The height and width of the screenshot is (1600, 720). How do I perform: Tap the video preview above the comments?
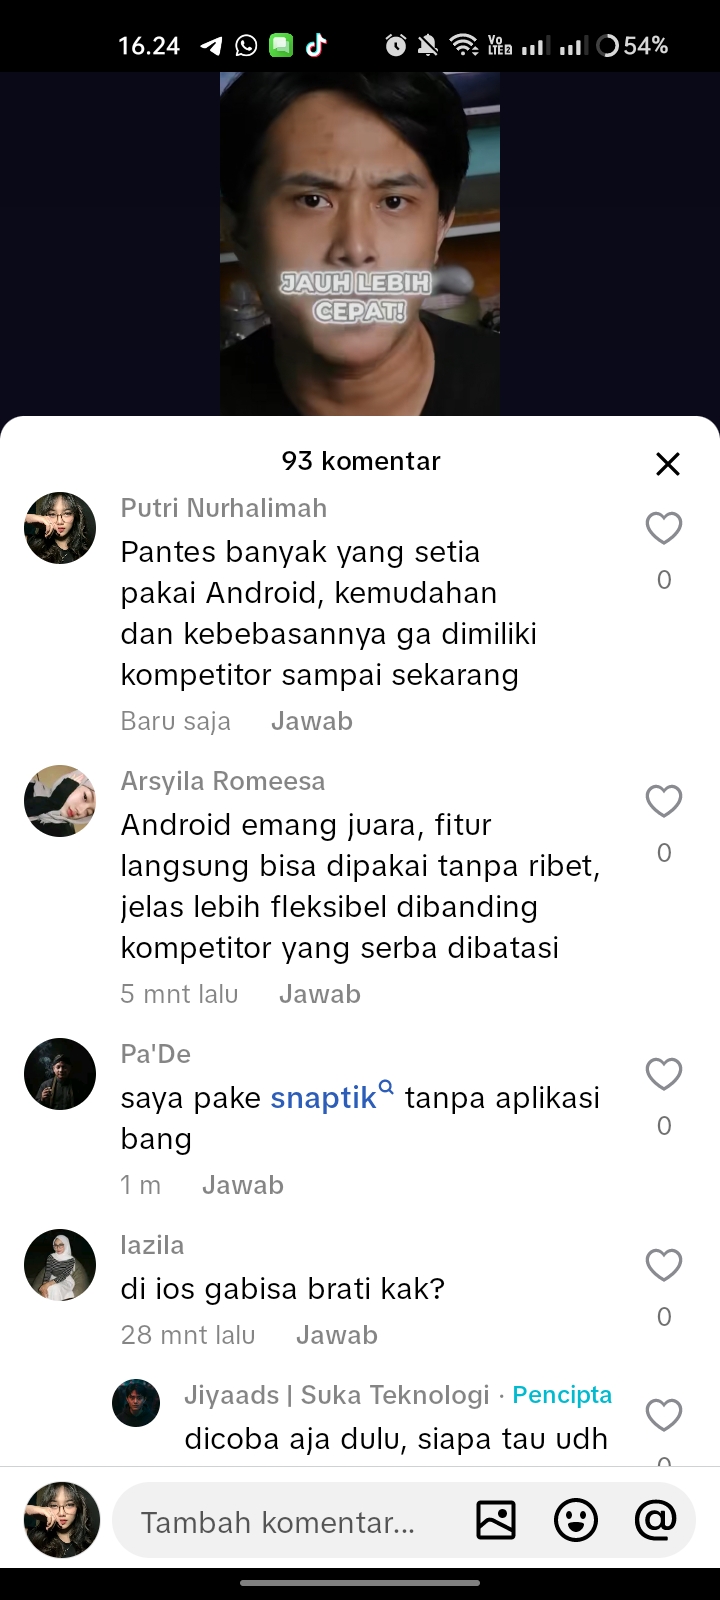tap(360, 244)
